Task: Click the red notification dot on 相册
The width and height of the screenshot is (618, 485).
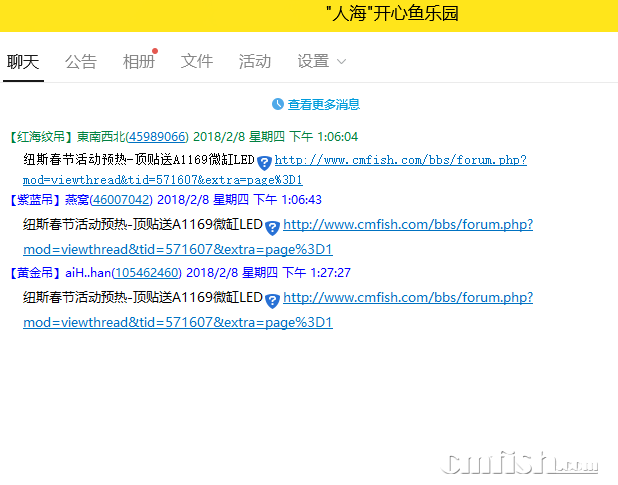Action: tap(155, 51)
